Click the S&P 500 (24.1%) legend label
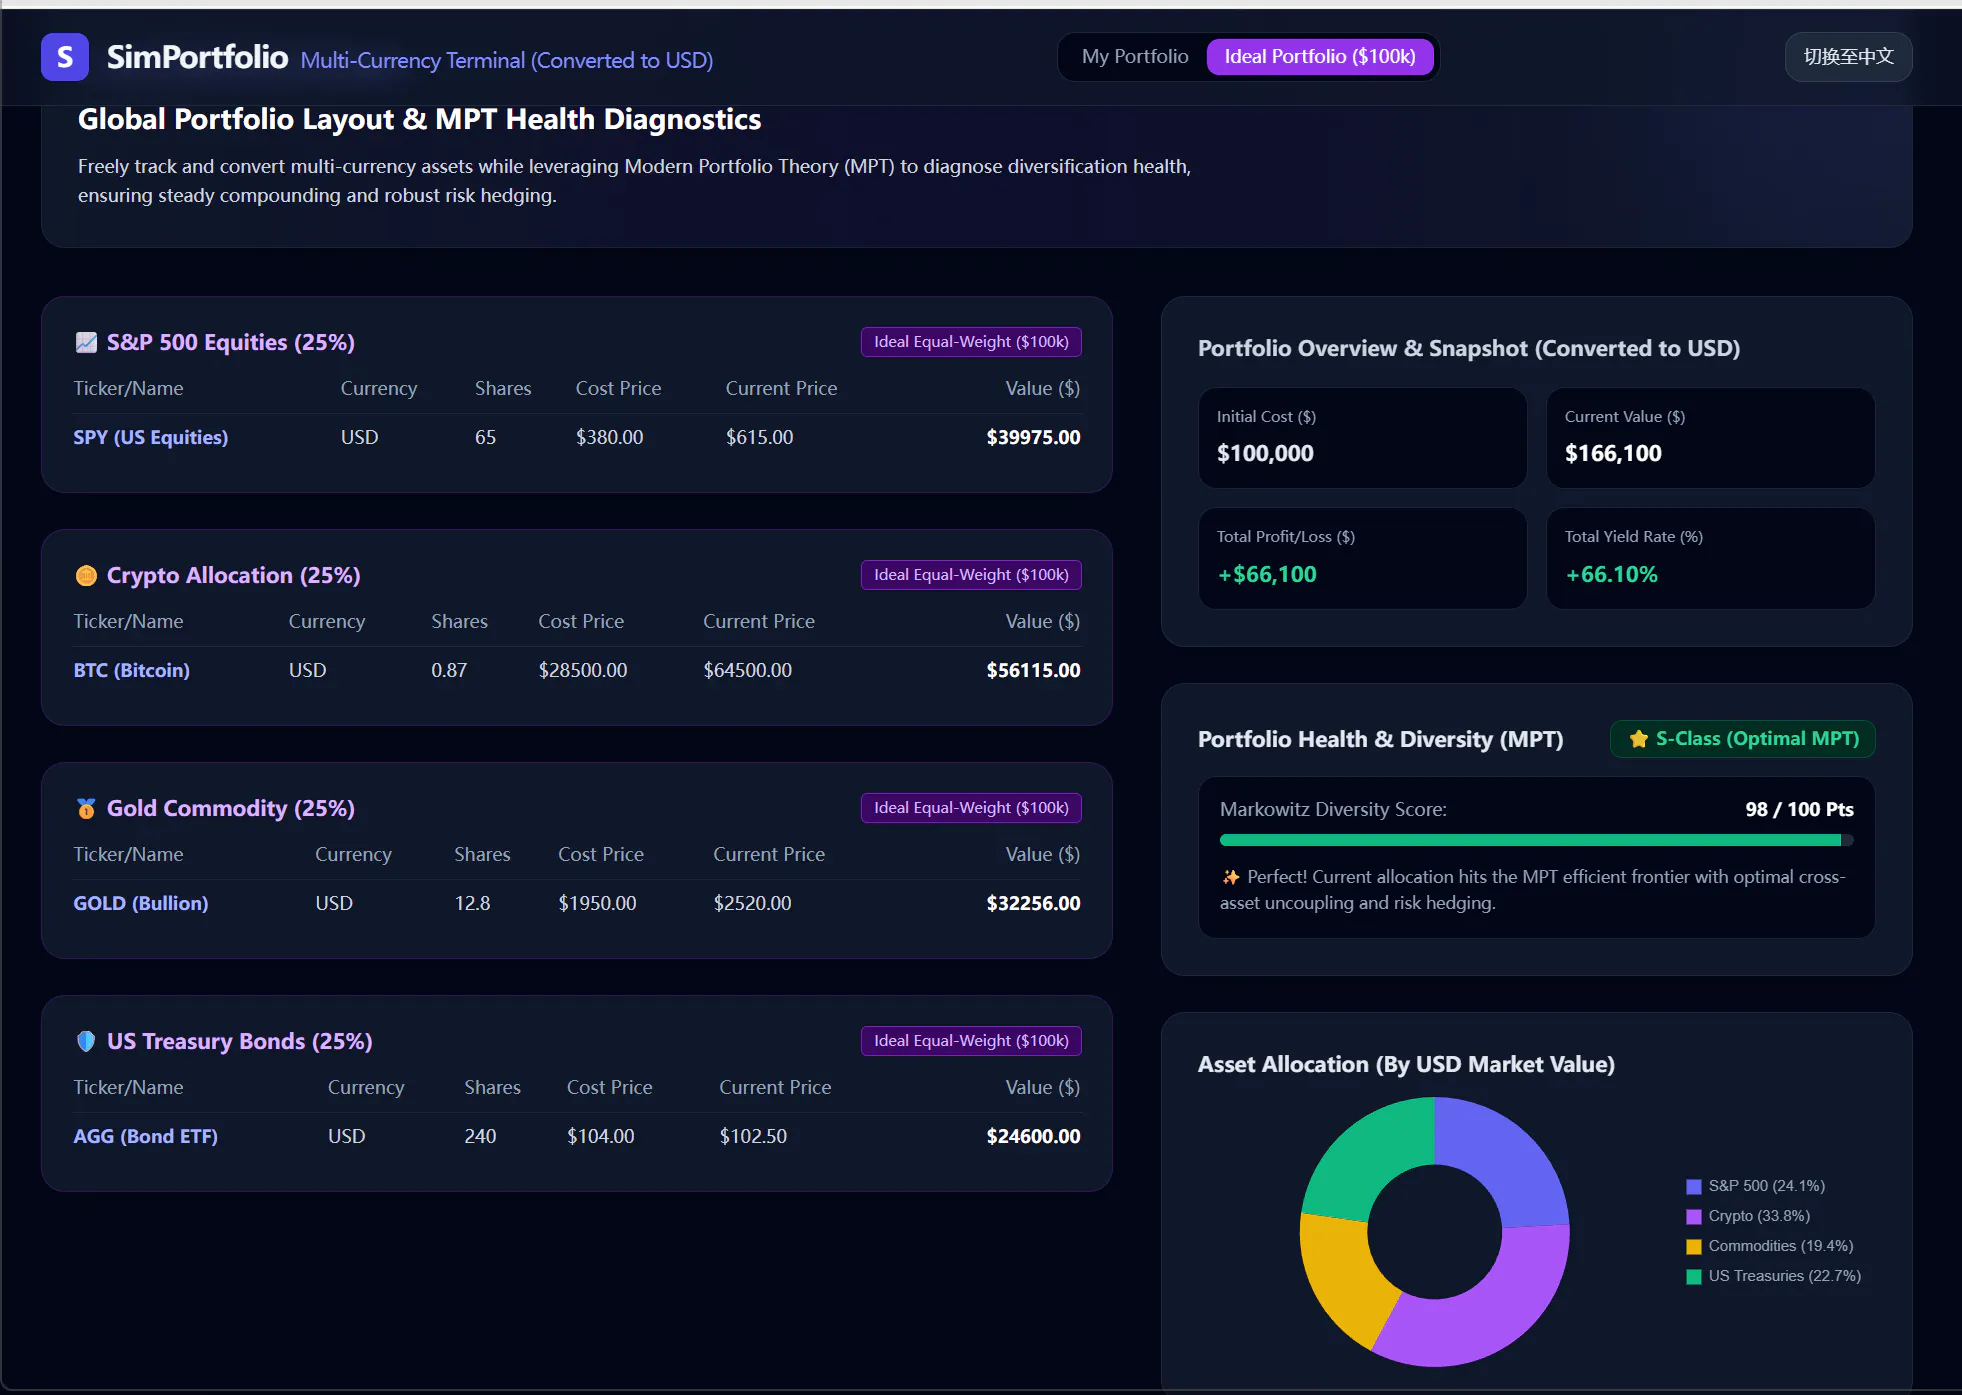Screen dimensions: 1962x1395 (1766, 1186)
